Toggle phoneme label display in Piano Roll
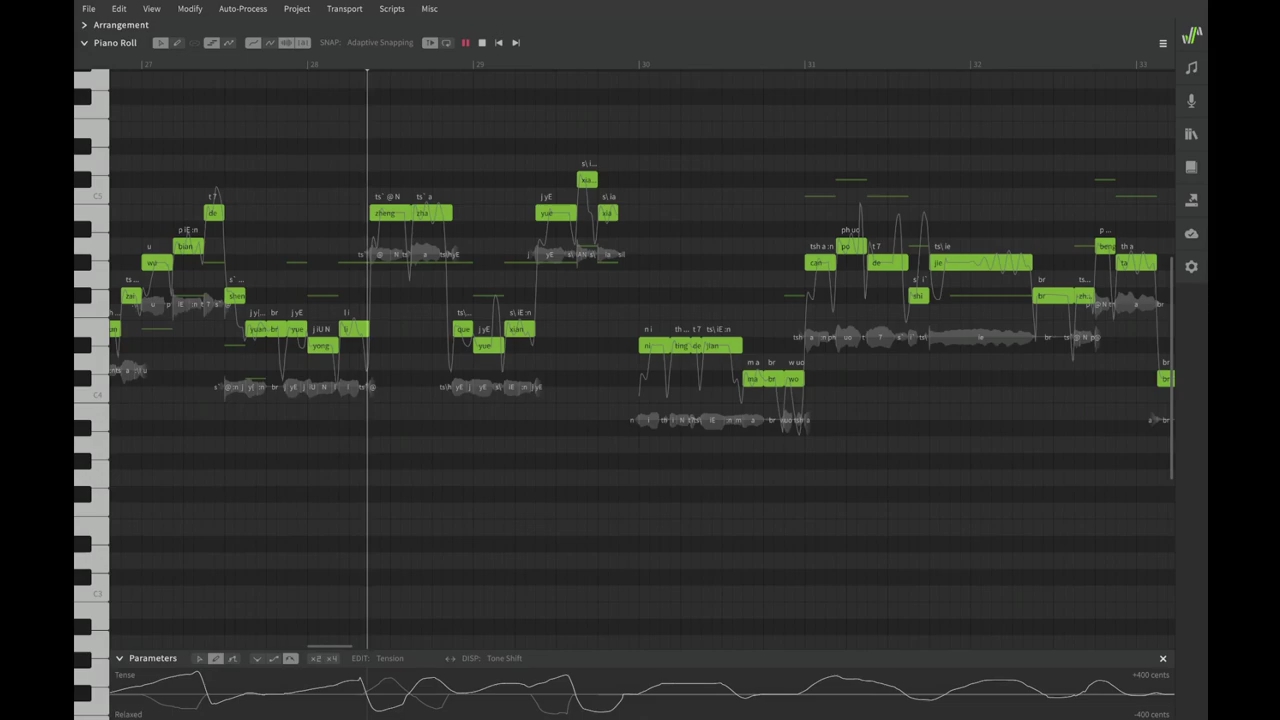 (x=302, y=43)
